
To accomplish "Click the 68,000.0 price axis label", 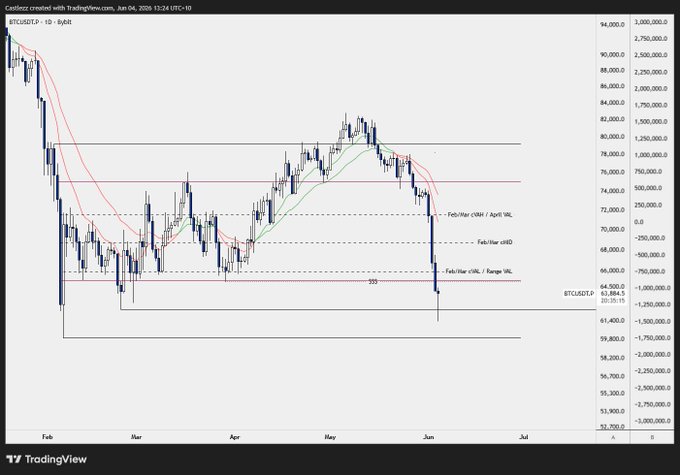I will 612,250.
